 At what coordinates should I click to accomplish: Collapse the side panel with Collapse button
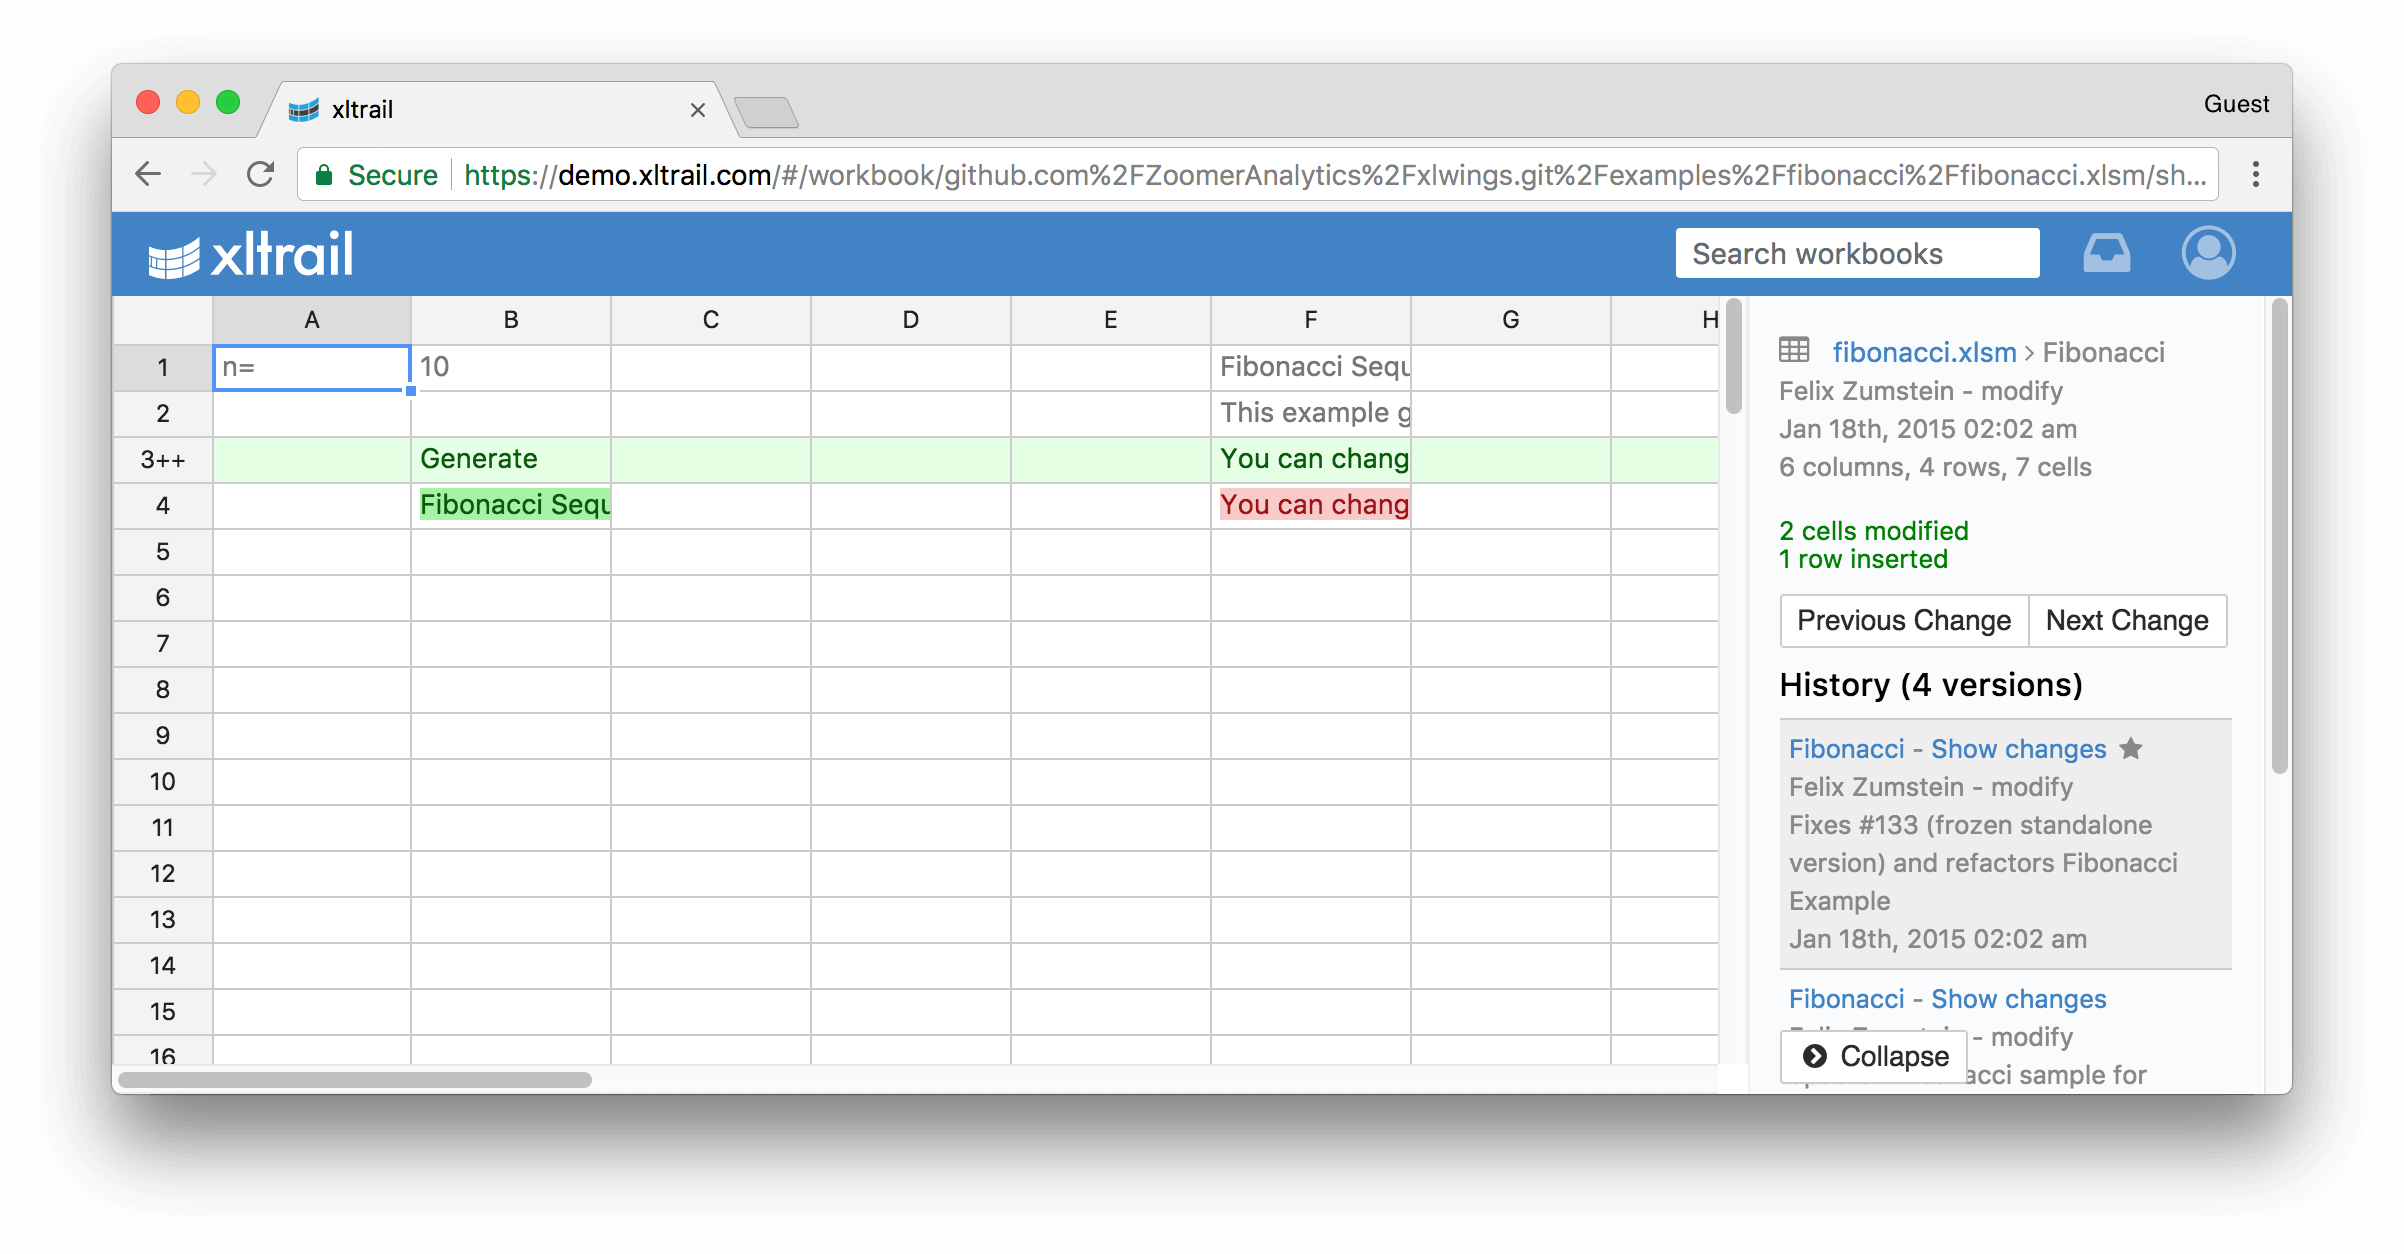point(1874,1056)
